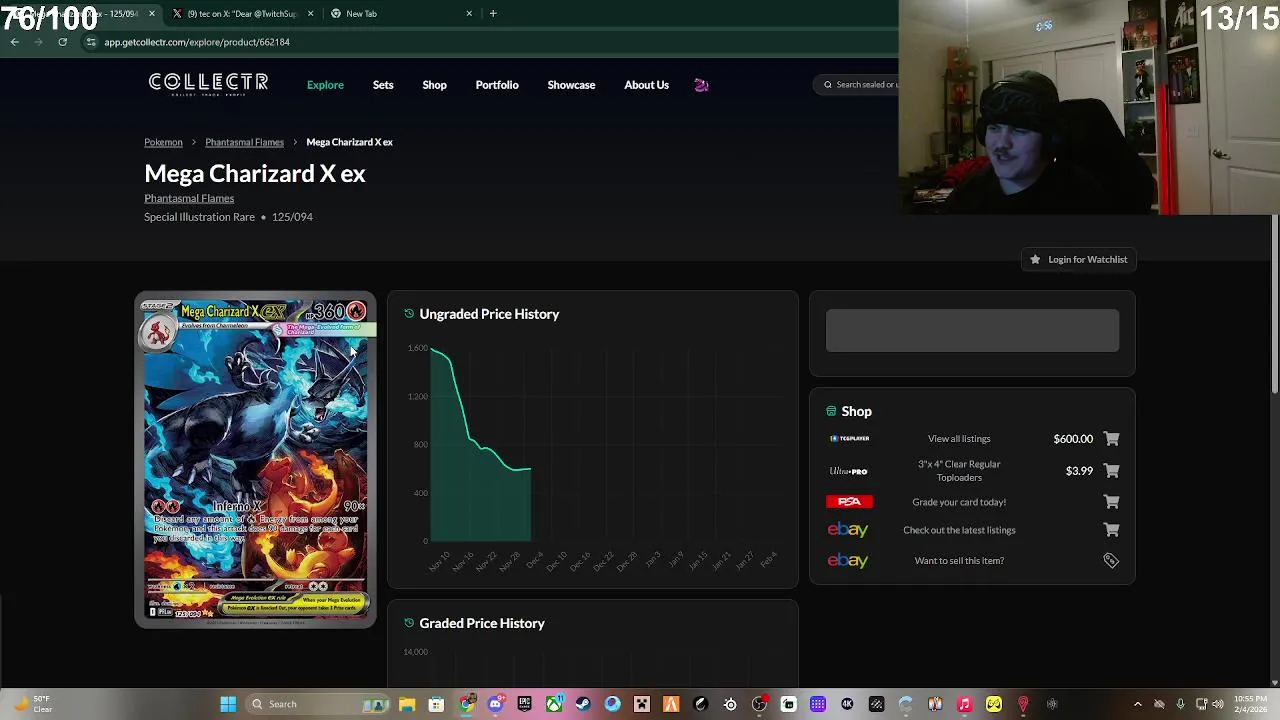Go back using the browser back arrow

click(x=14, y=42)
